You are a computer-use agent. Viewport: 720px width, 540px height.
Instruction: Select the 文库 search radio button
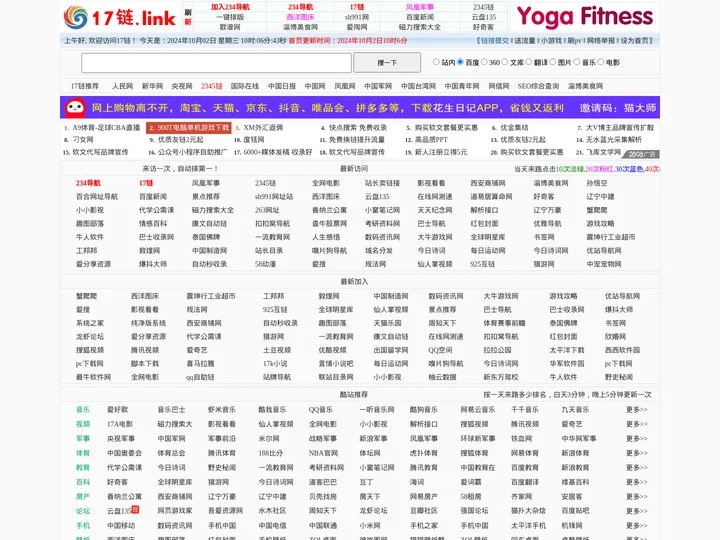point(505,62)
